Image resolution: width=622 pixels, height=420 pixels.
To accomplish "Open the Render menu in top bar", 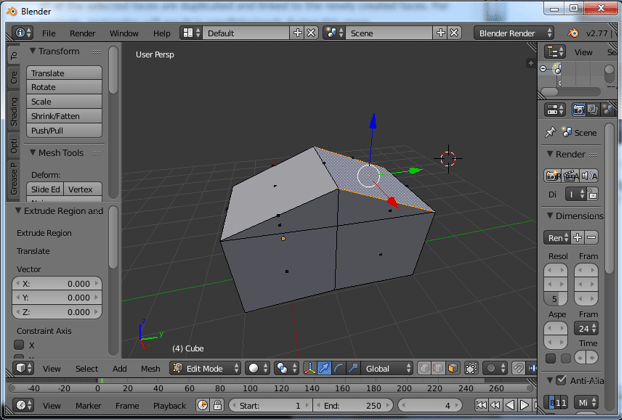I will [83, 33].
